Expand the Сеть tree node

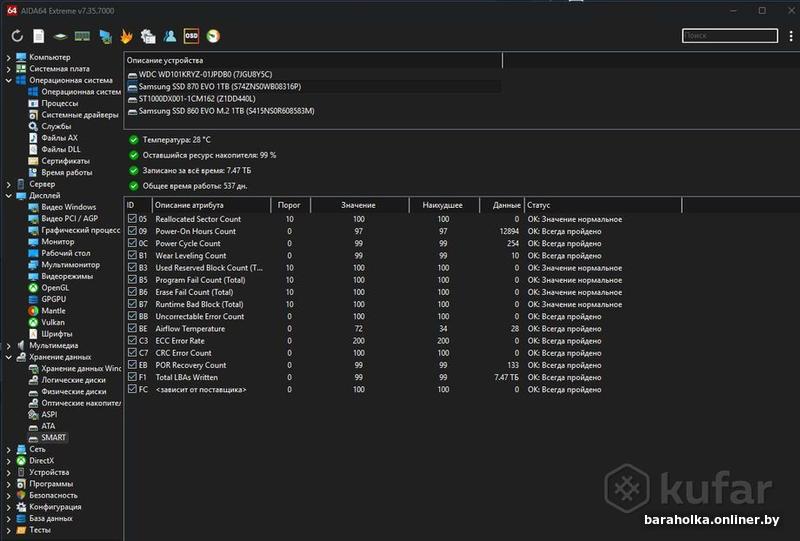(x=8, y=449)
